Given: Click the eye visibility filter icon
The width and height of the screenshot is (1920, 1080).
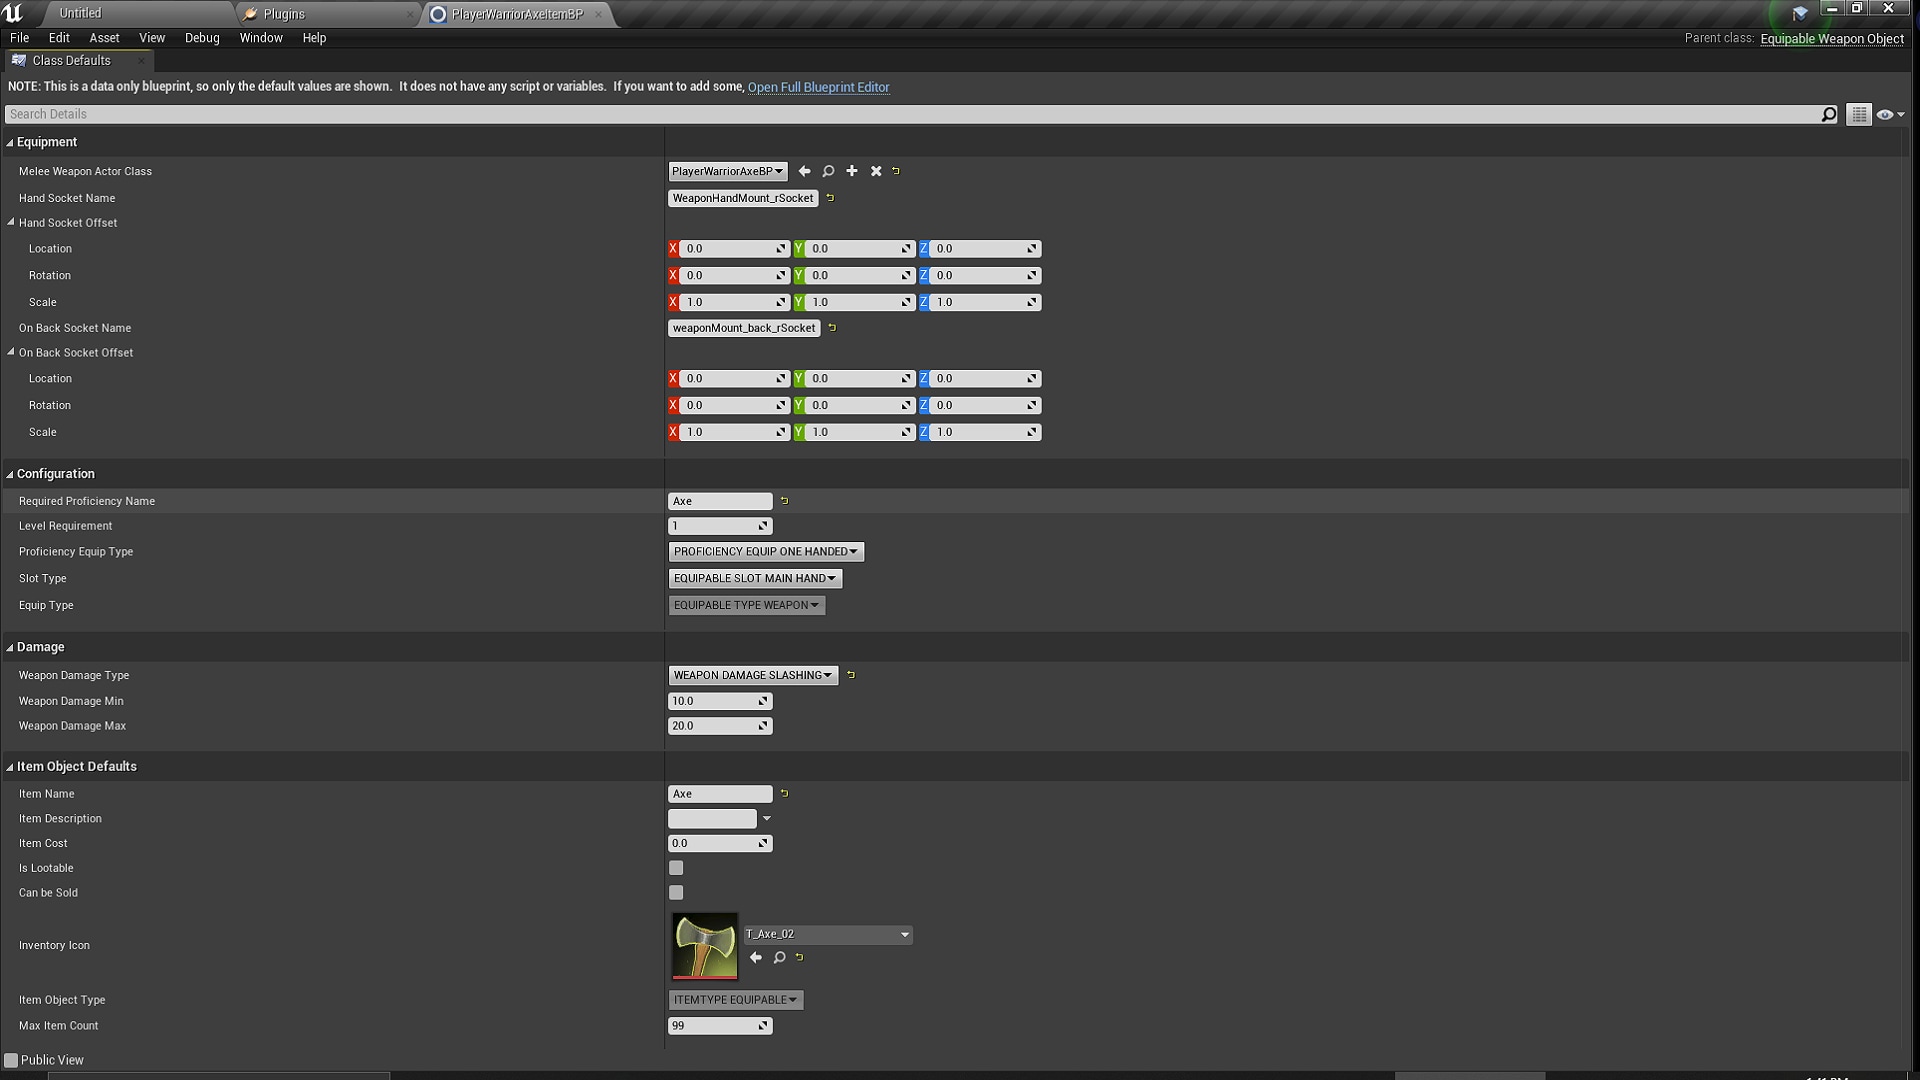Looking at the screenshot, I should click(1887, 114).
